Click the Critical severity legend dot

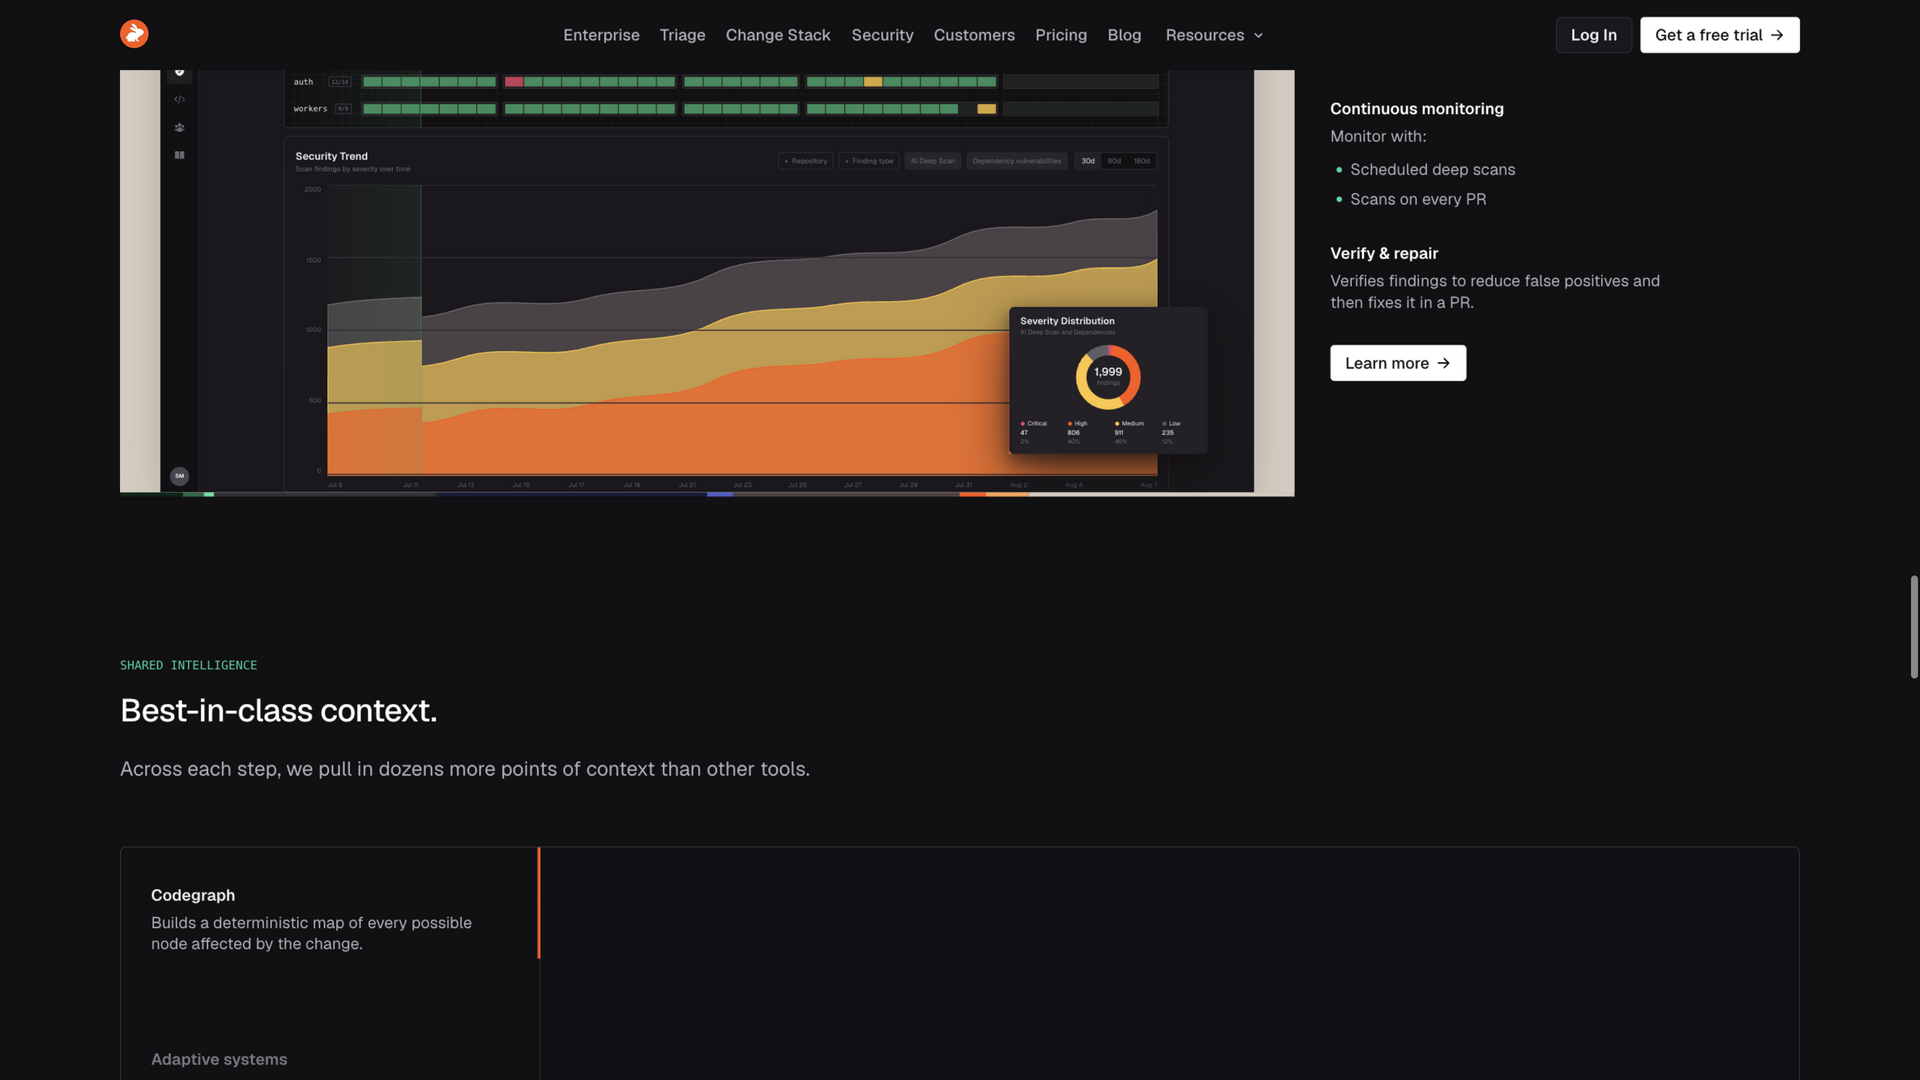pyautogui.click(x=1023, y=424)
